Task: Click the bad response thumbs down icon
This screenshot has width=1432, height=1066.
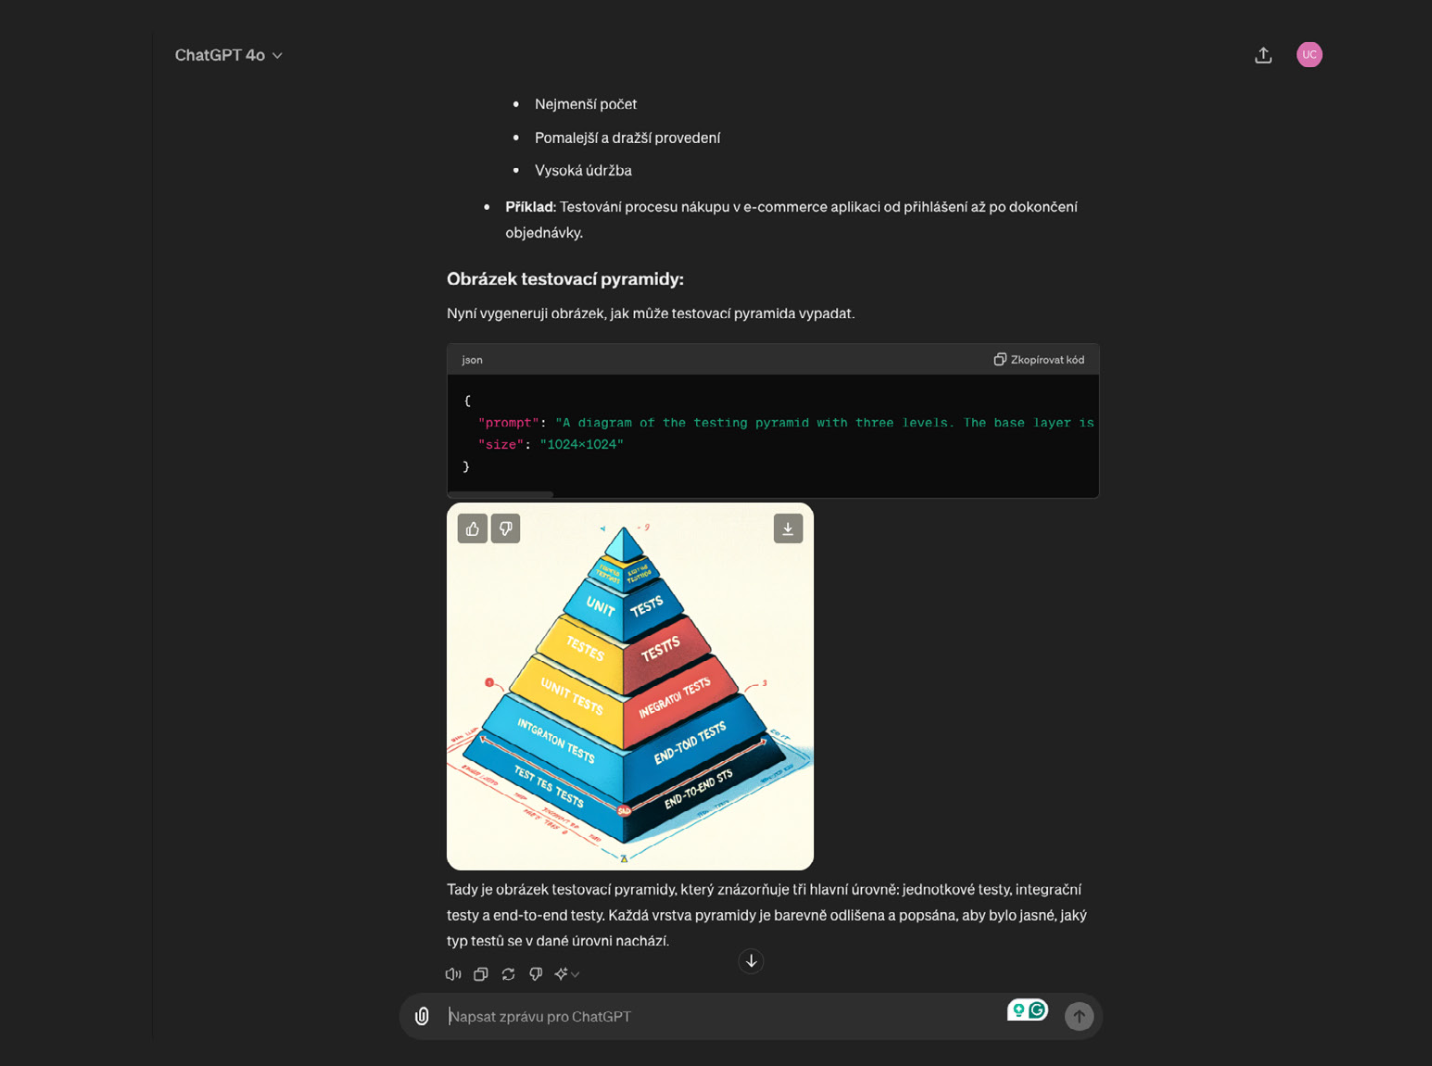Action: click(x=536, y=974)
